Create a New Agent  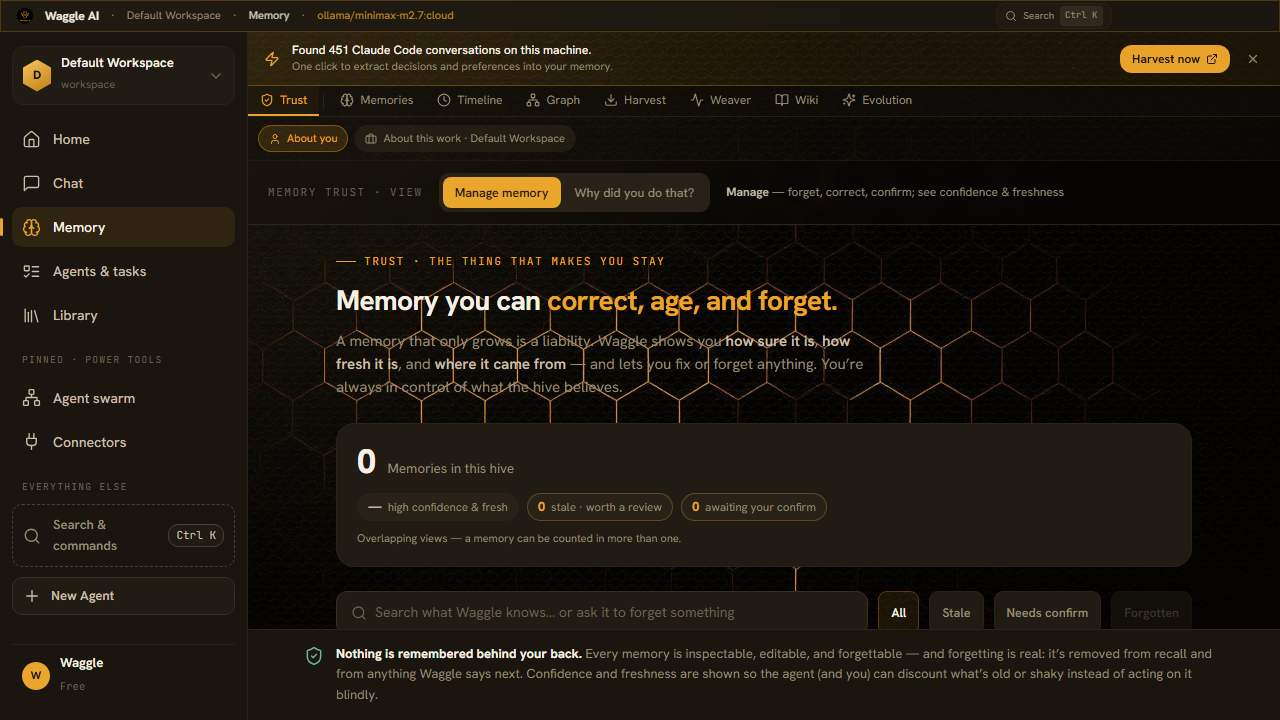point(123,596)
